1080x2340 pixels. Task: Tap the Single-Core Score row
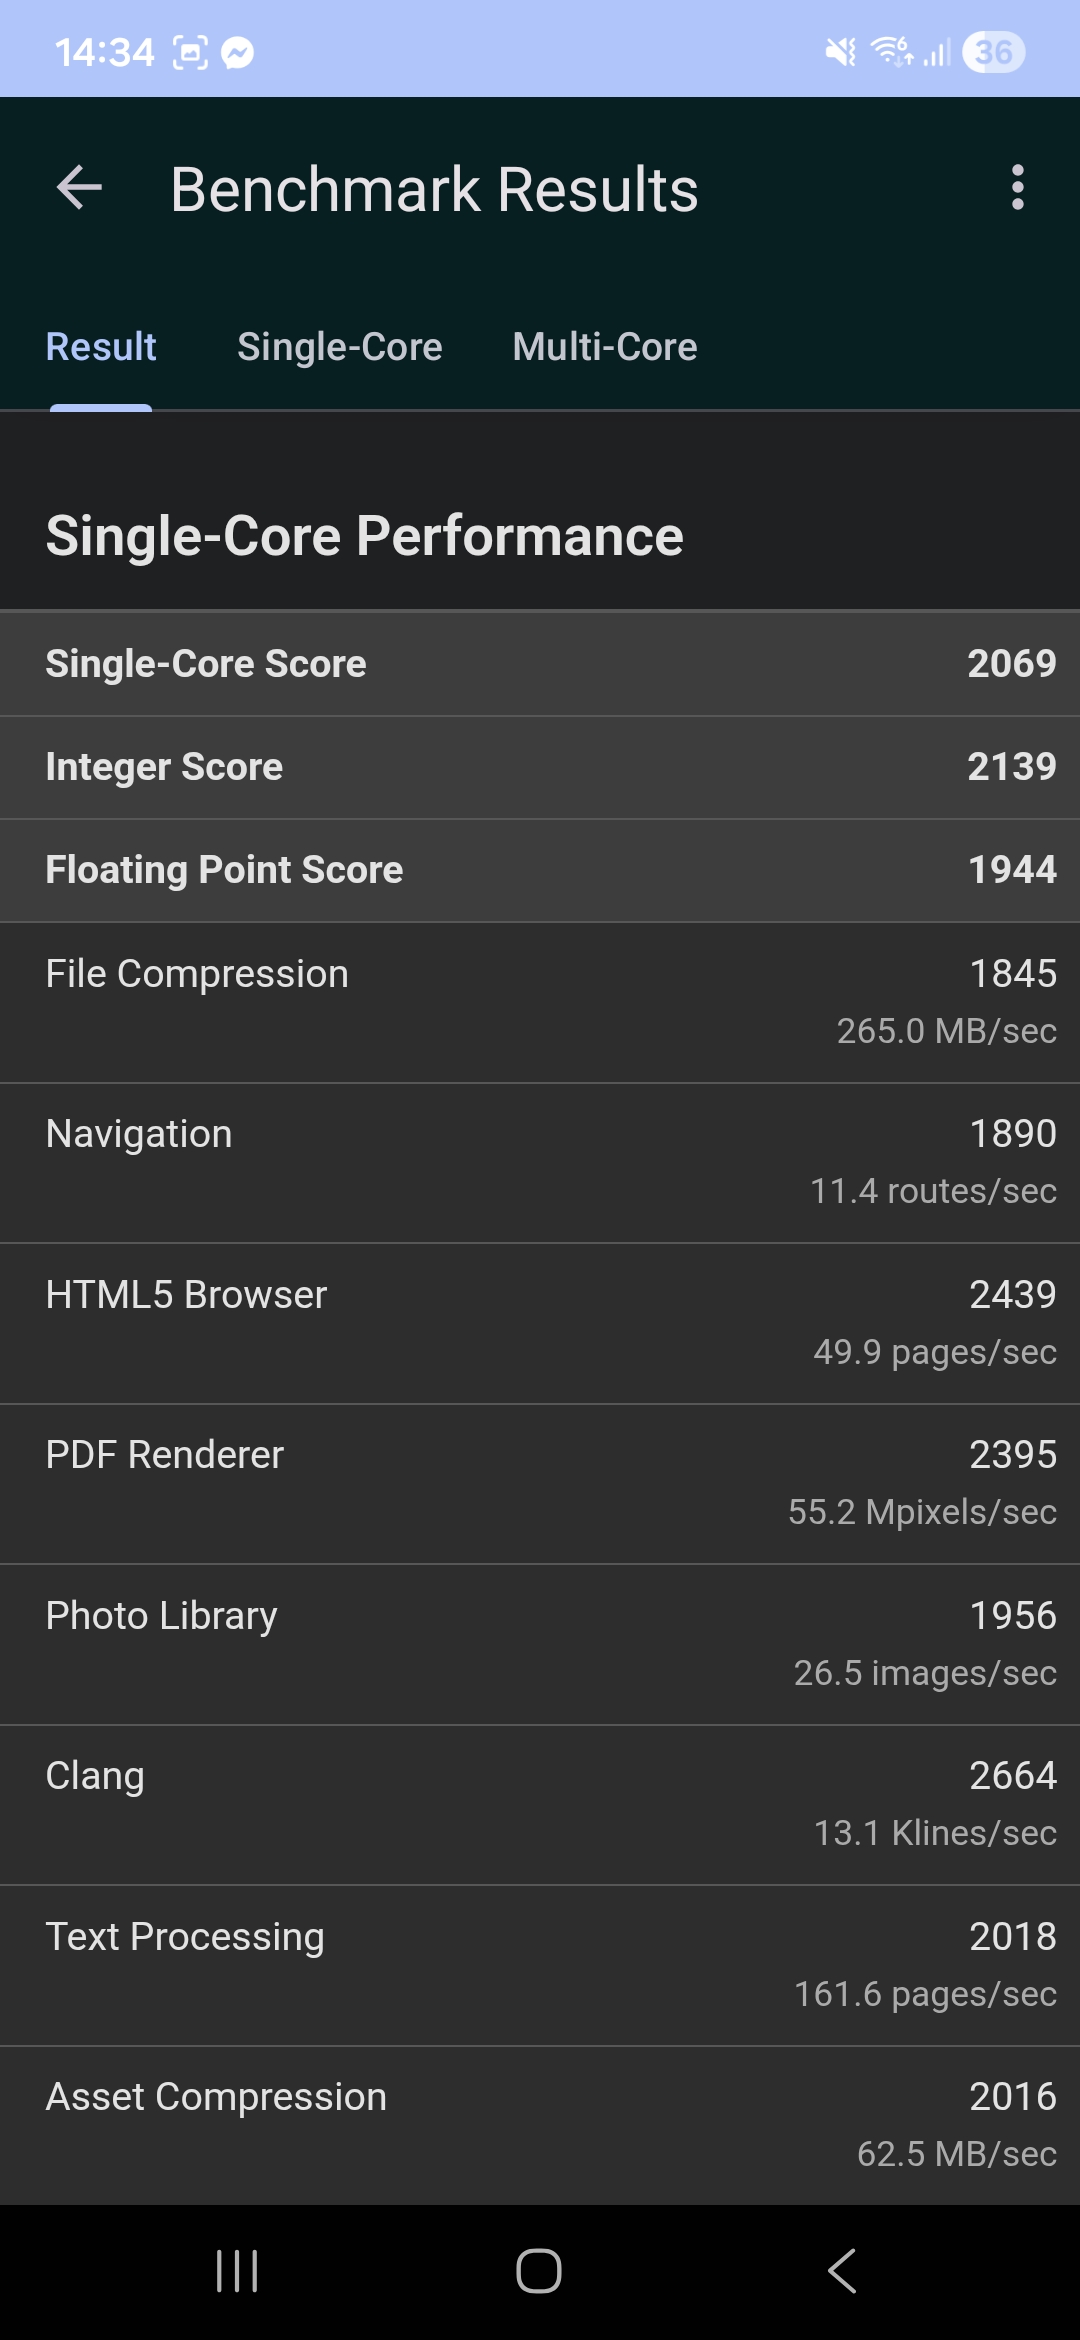540,664
